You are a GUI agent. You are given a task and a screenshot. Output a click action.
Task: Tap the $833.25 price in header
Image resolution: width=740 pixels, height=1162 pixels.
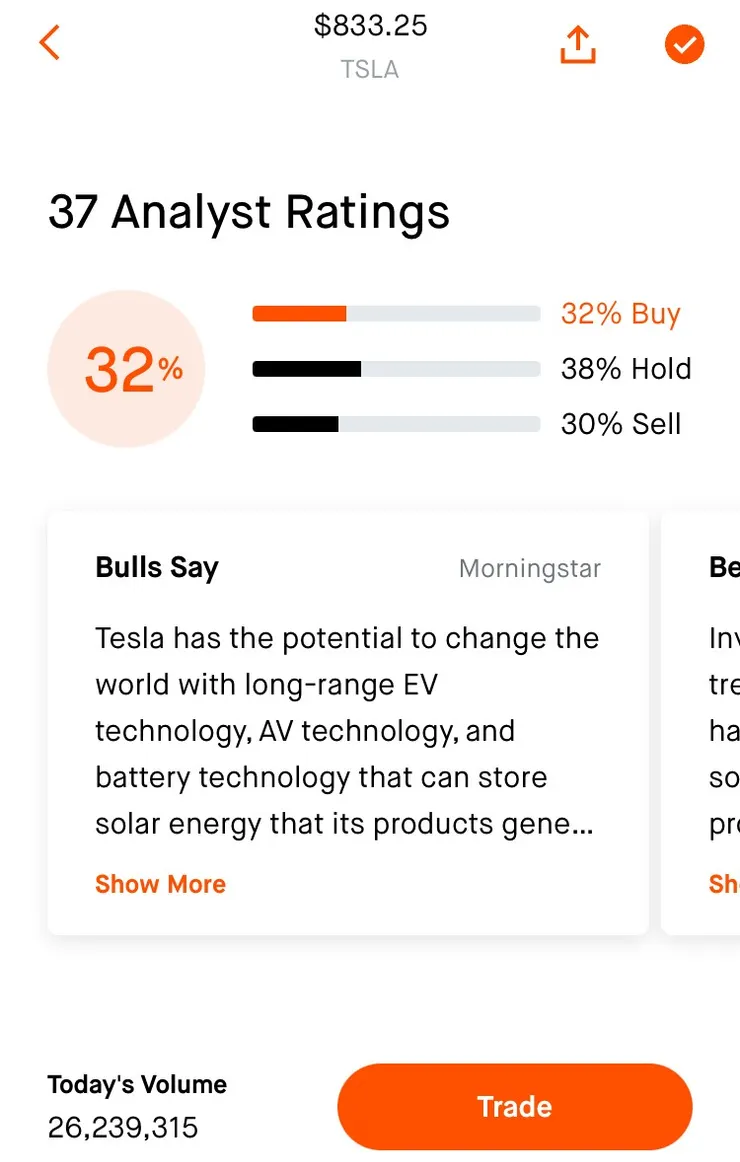[x=370, y=26]
